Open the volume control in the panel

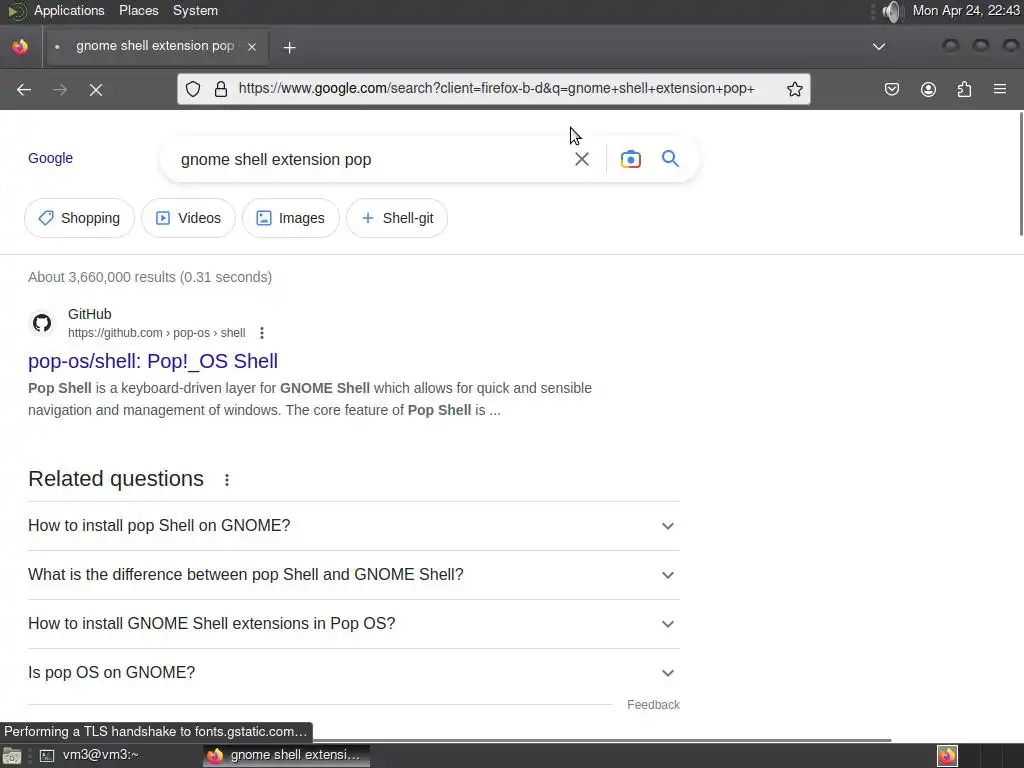point(891,10)
